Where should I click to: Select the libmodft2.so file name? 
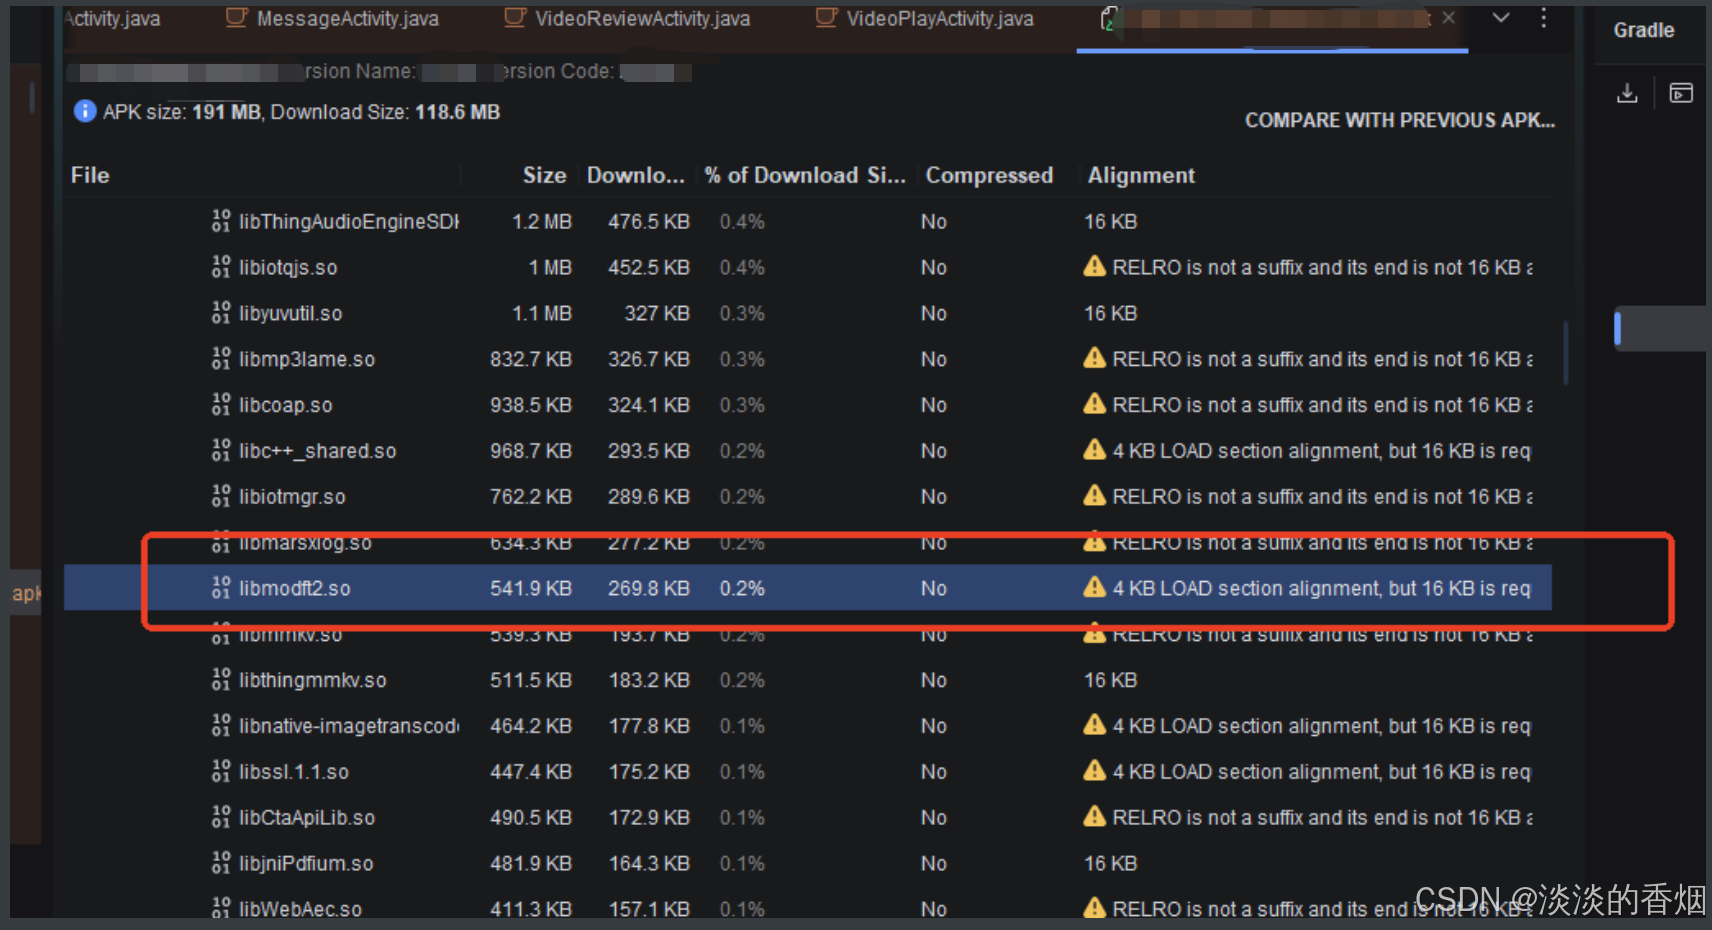coord(294,589)
